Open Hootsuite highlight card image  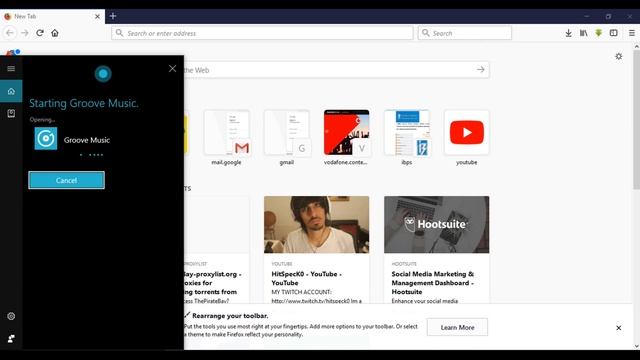click(436, 224)
